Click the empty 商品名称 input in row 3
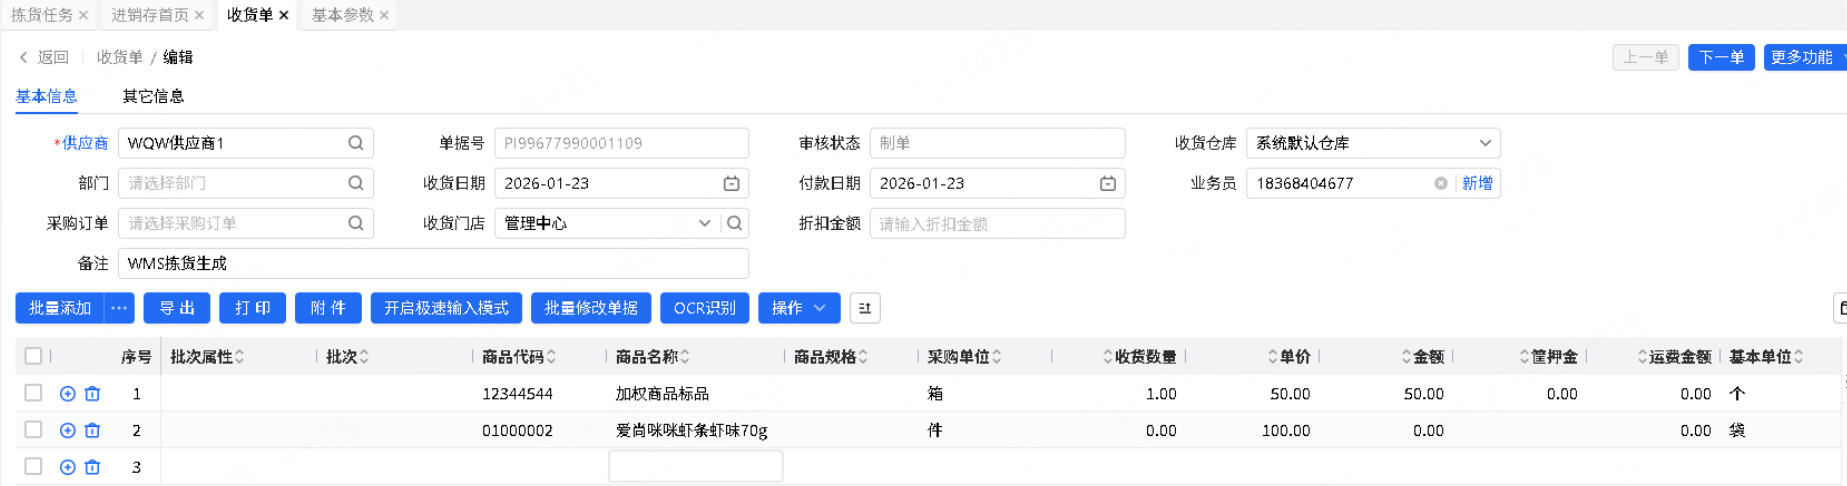 tap(695, 466)
